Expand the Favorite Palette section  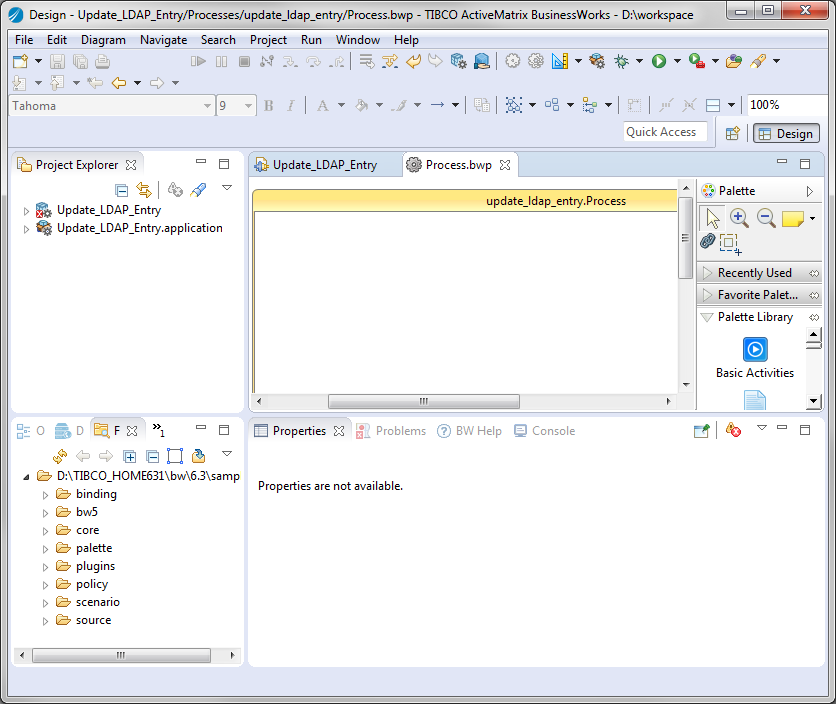(x=708, y=294)
